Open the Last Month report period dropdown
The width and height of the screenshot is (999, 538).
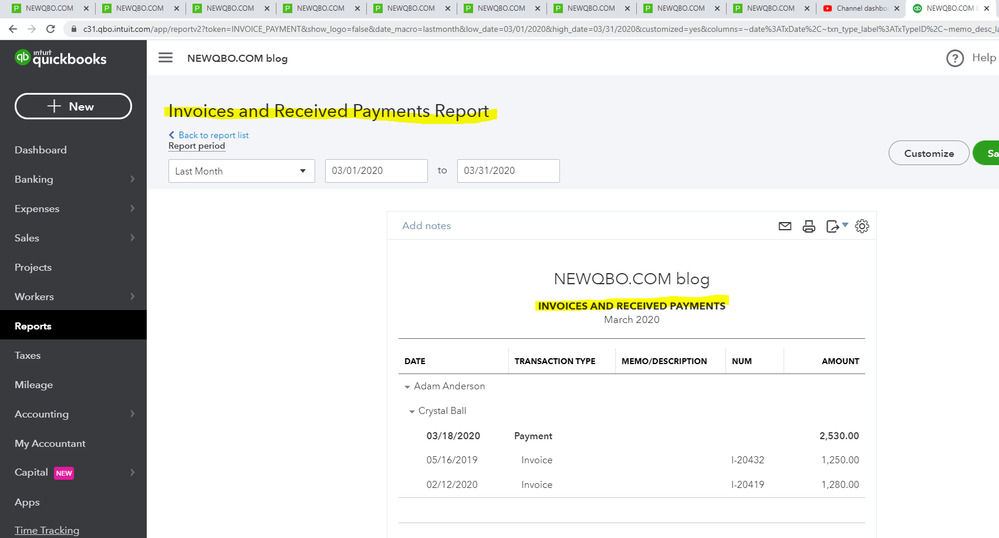click(x=241, y=171)
